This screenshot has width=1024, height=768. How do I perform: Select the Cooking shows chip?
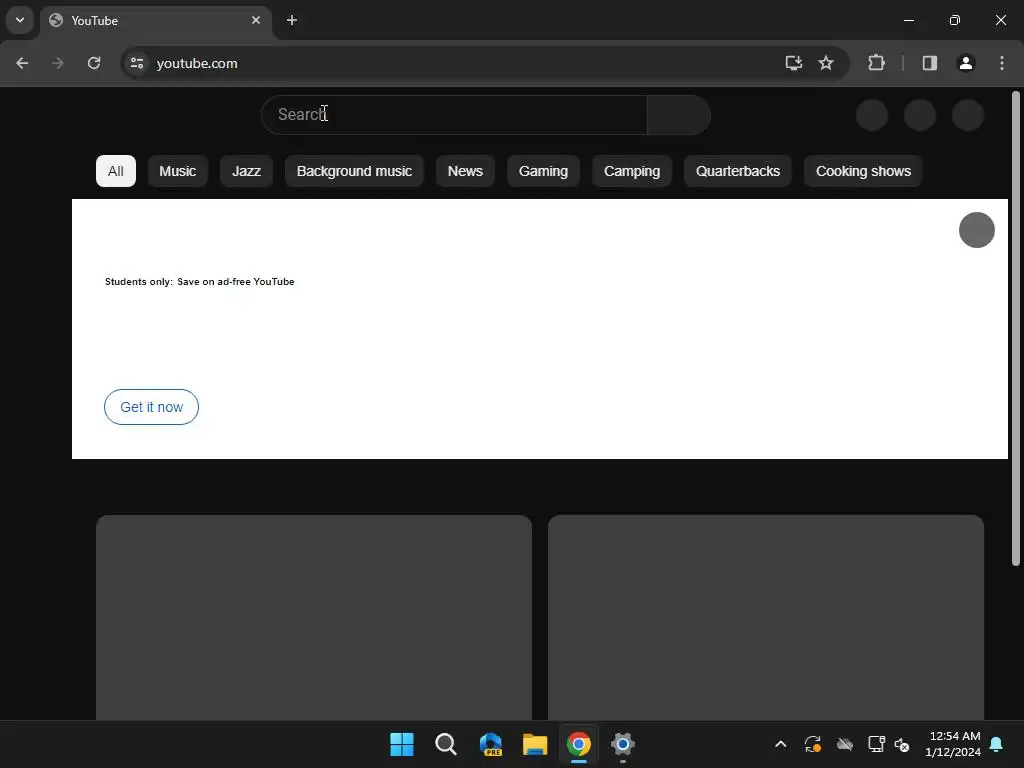coord(863,171)
